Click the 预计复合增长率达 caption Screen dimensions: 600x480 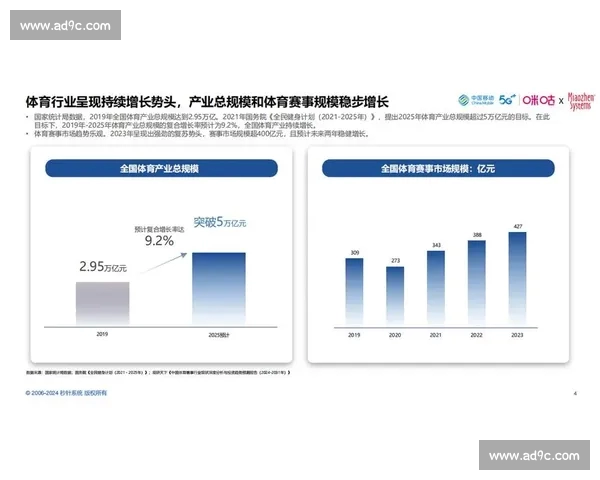pos(159,229)
